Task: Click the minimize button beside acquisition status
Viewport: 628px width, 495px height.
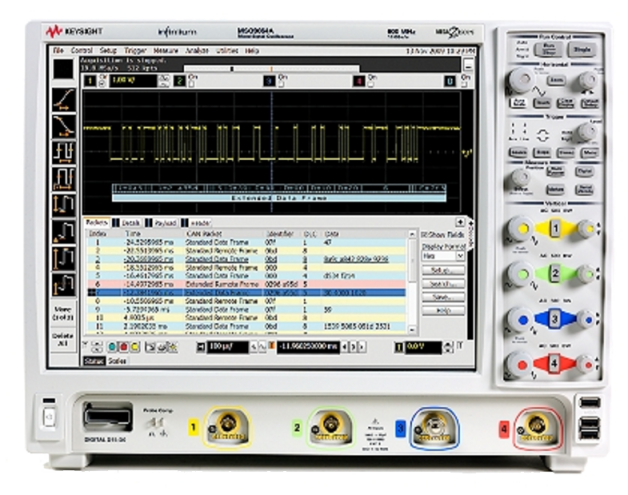Action: click(x=468, y=65)
